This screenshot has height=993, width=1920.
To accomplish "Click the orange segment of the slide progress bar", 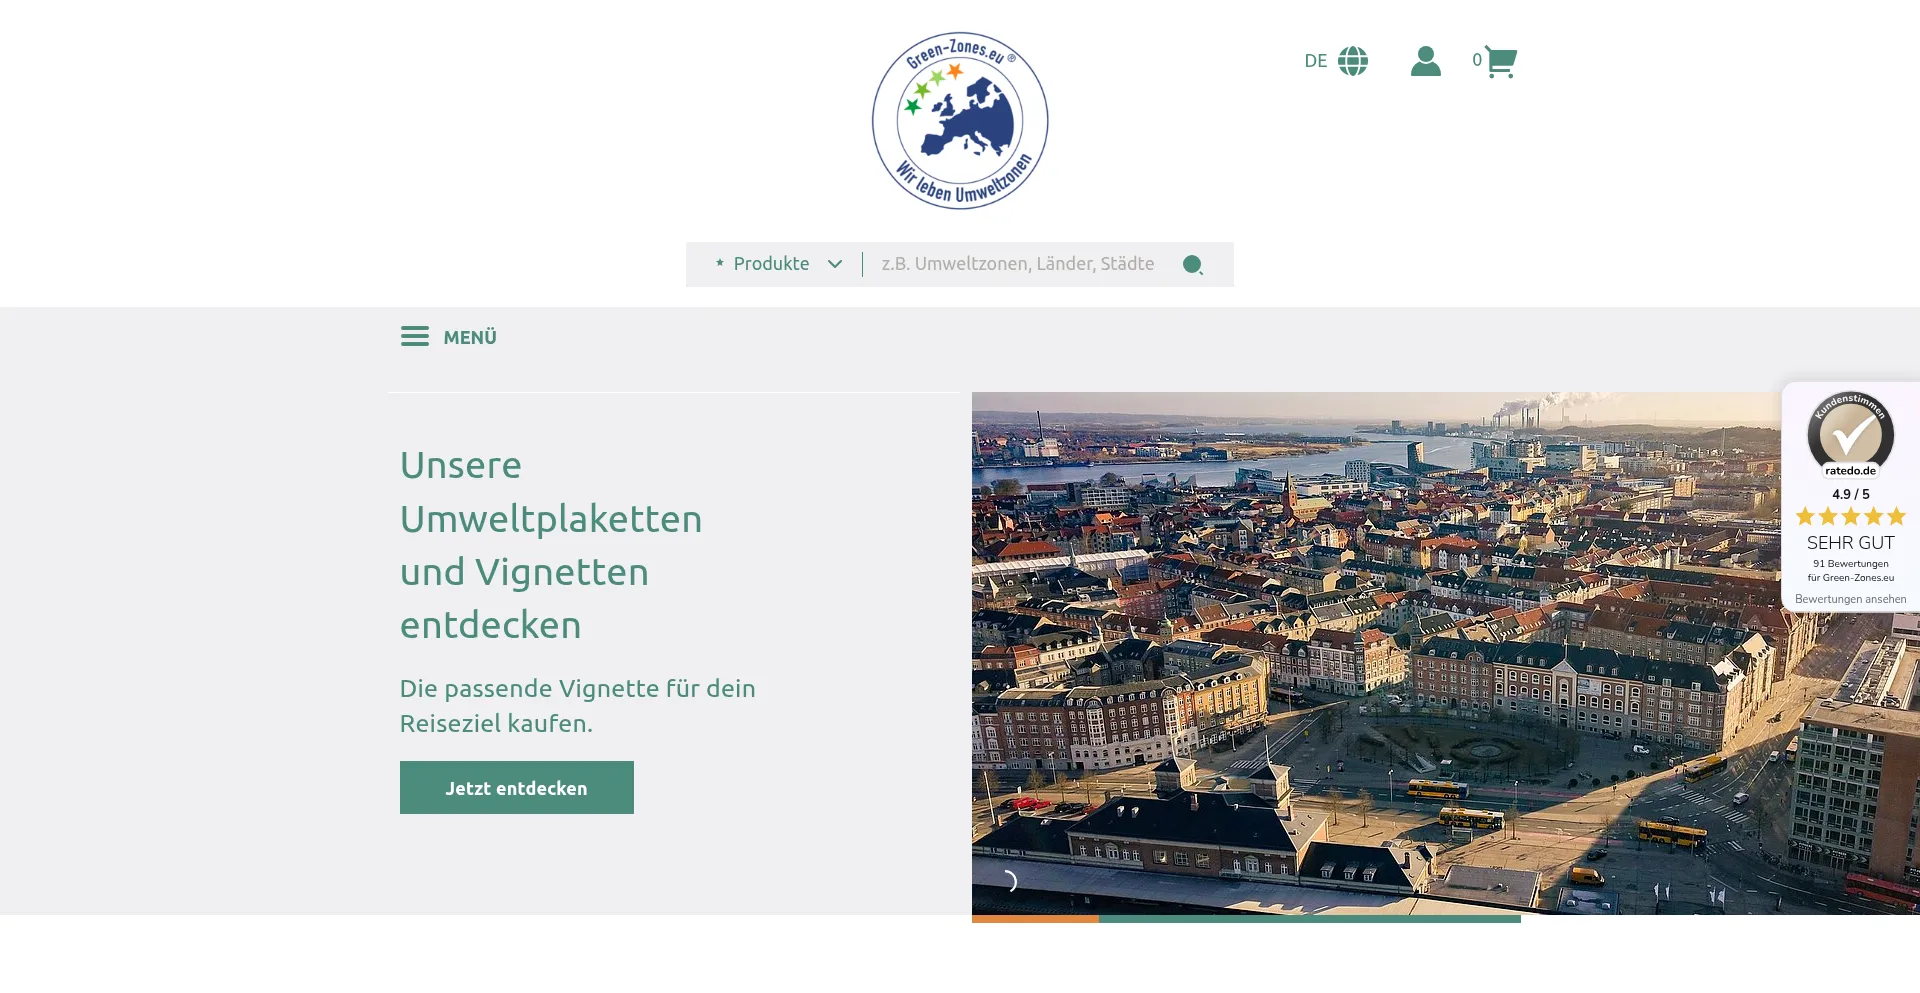I will pyautogui.click(x=1035, y=918).
